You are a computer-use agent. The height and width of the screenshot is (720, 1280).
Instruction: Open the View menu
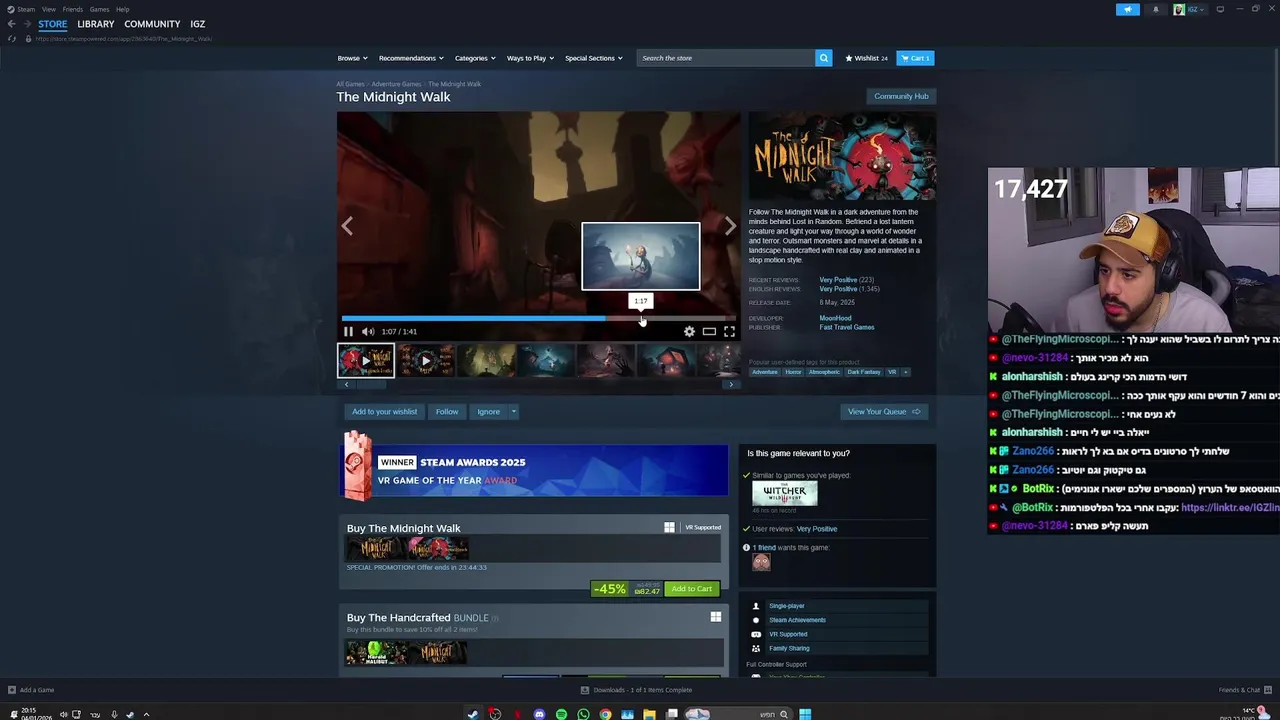pos(48,9)
